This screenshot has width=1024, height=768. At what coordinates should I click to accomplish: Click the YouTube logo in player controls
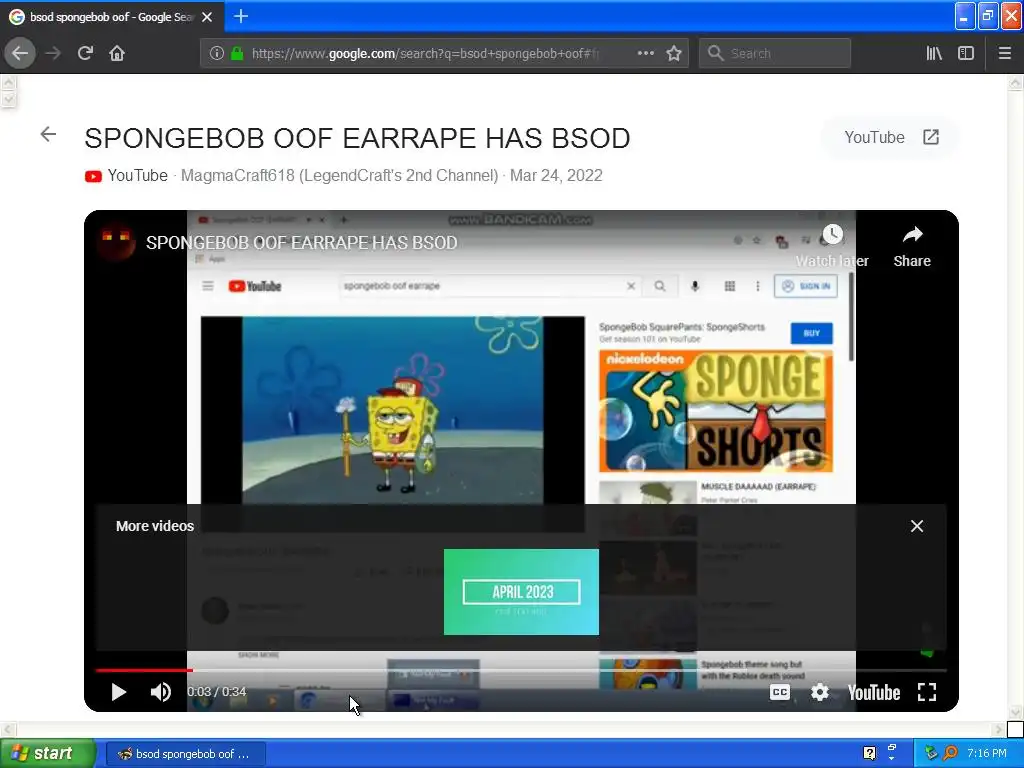tap(874, 692)
